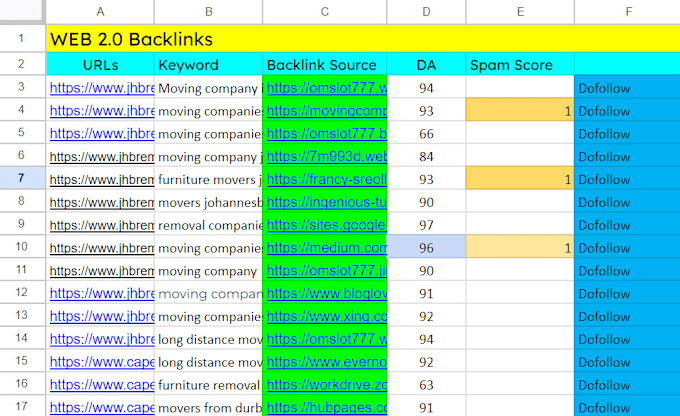The image size is (680, 416).
Task: Select the DA value 84 cell
Action: [426, 157]
